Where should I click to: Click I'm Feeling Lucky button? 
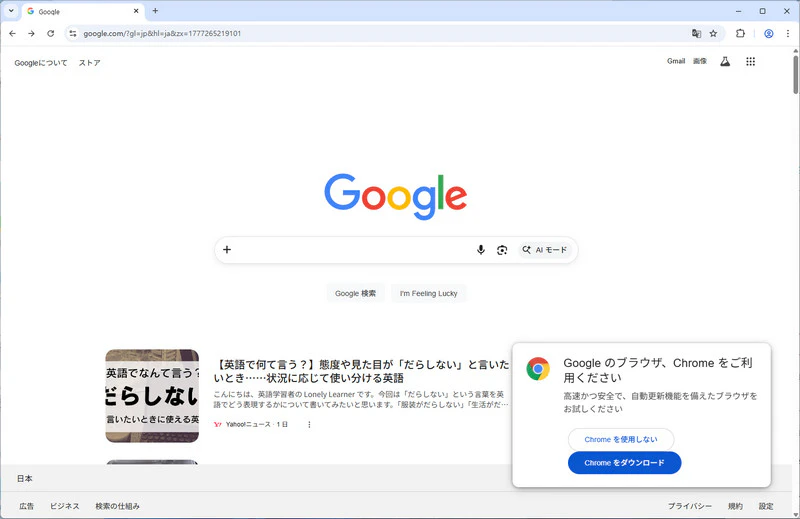[429, 293]
